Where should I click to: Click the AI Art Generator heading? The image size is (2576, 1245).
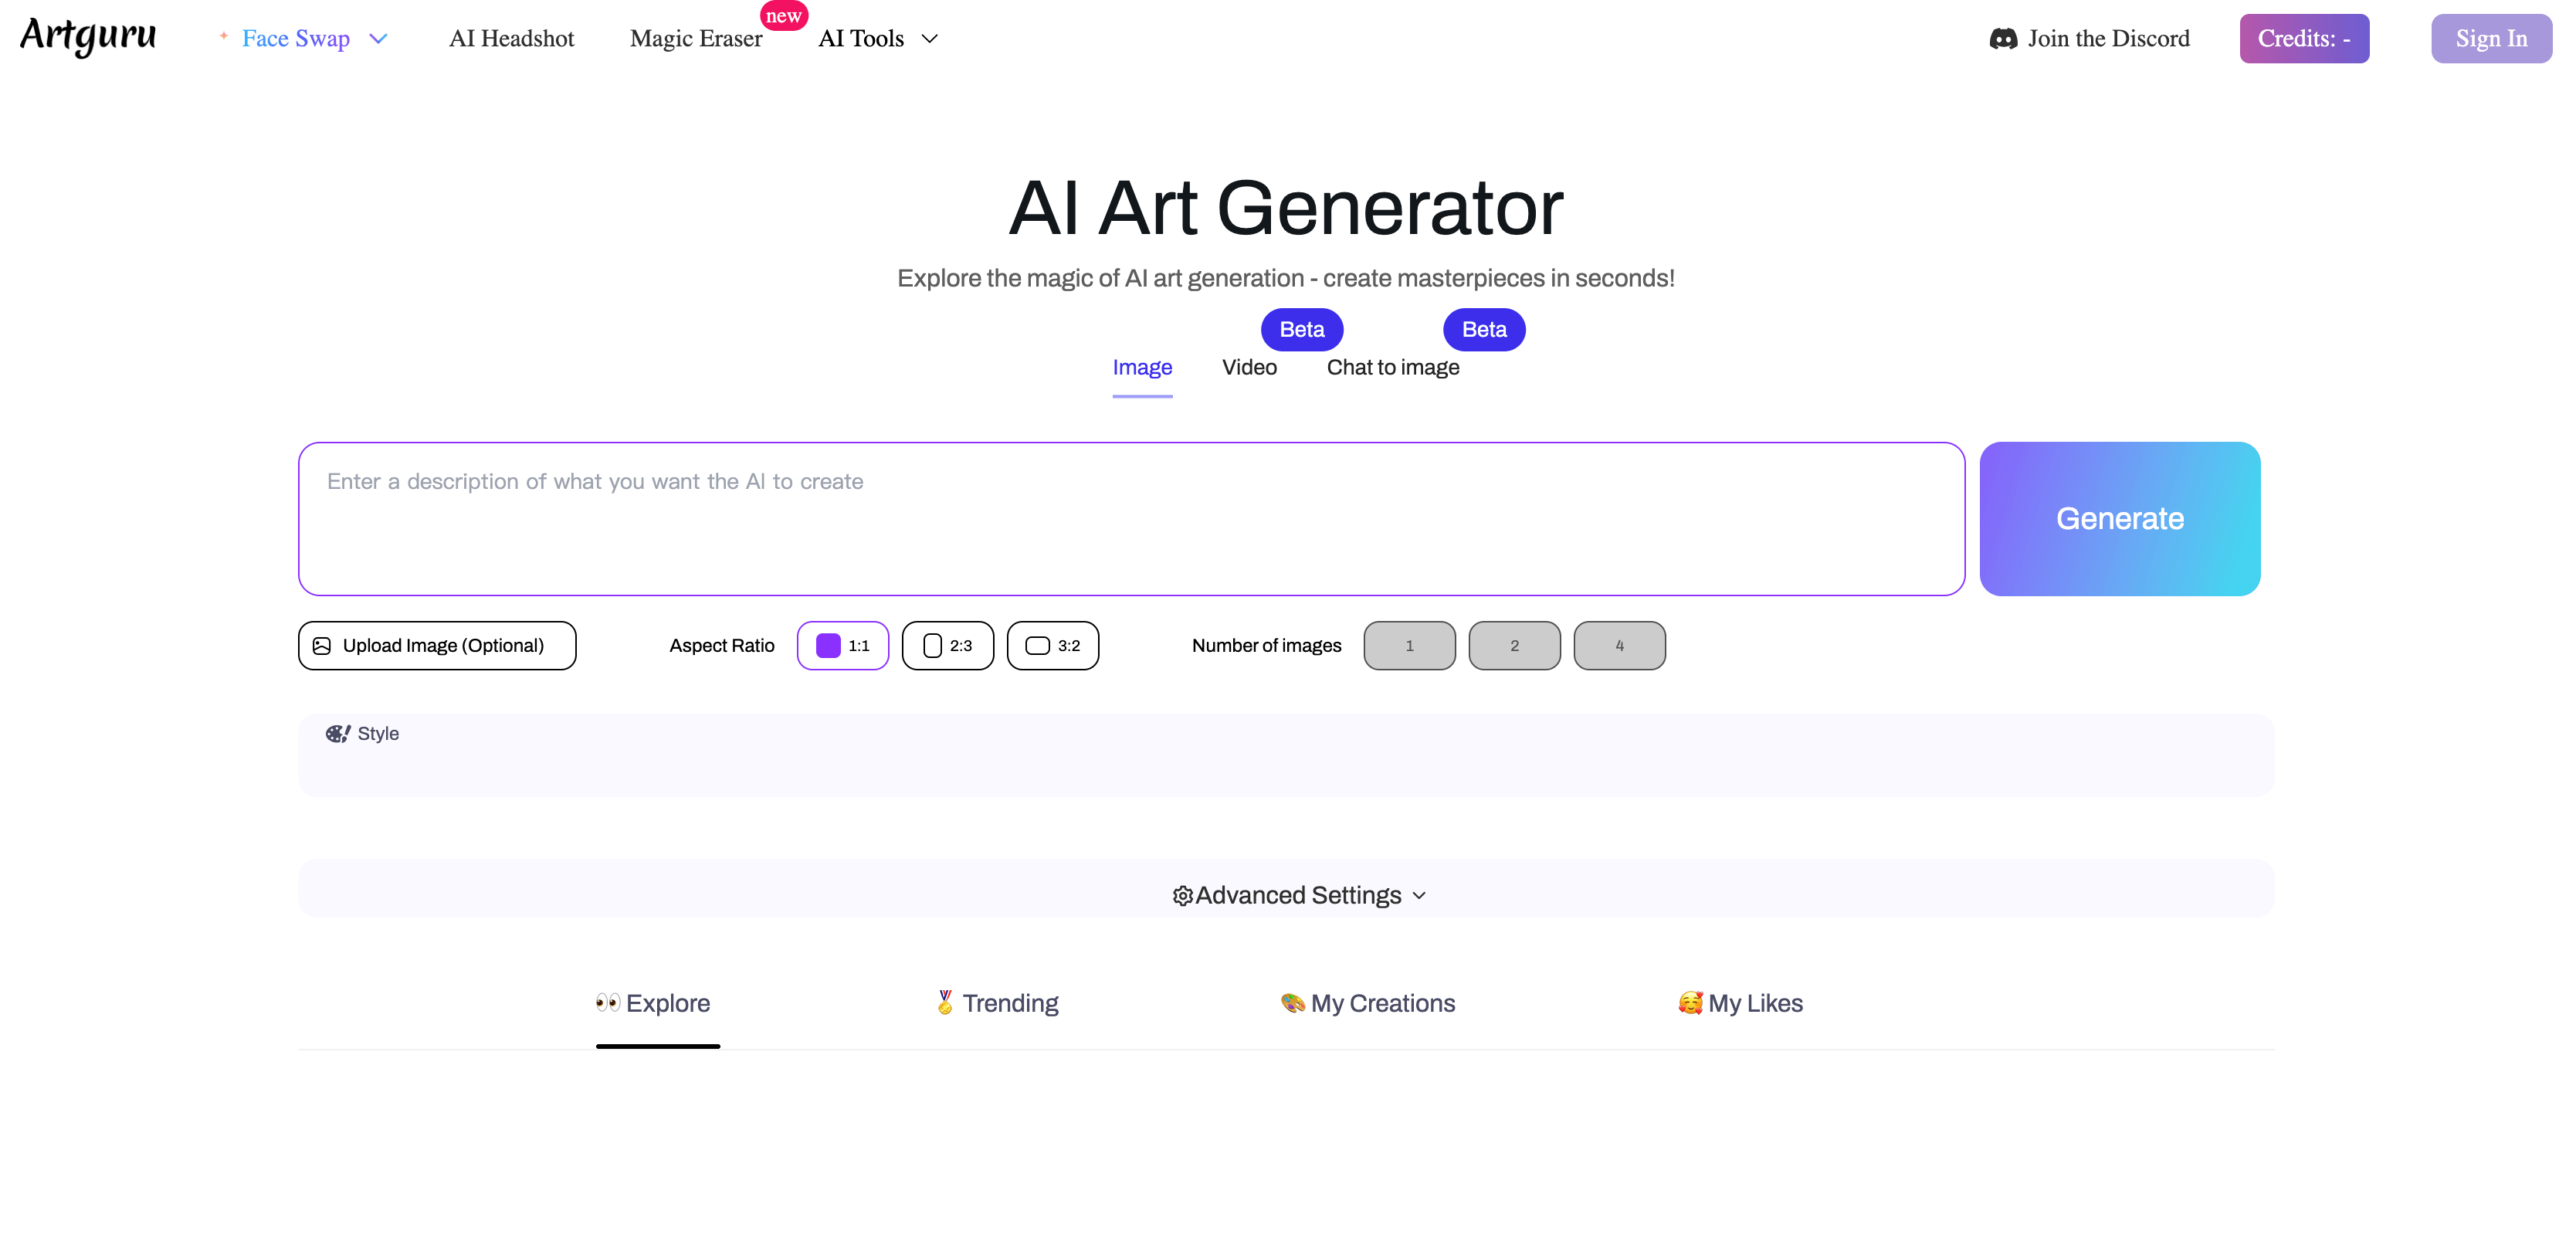(x=1286, y=208)
